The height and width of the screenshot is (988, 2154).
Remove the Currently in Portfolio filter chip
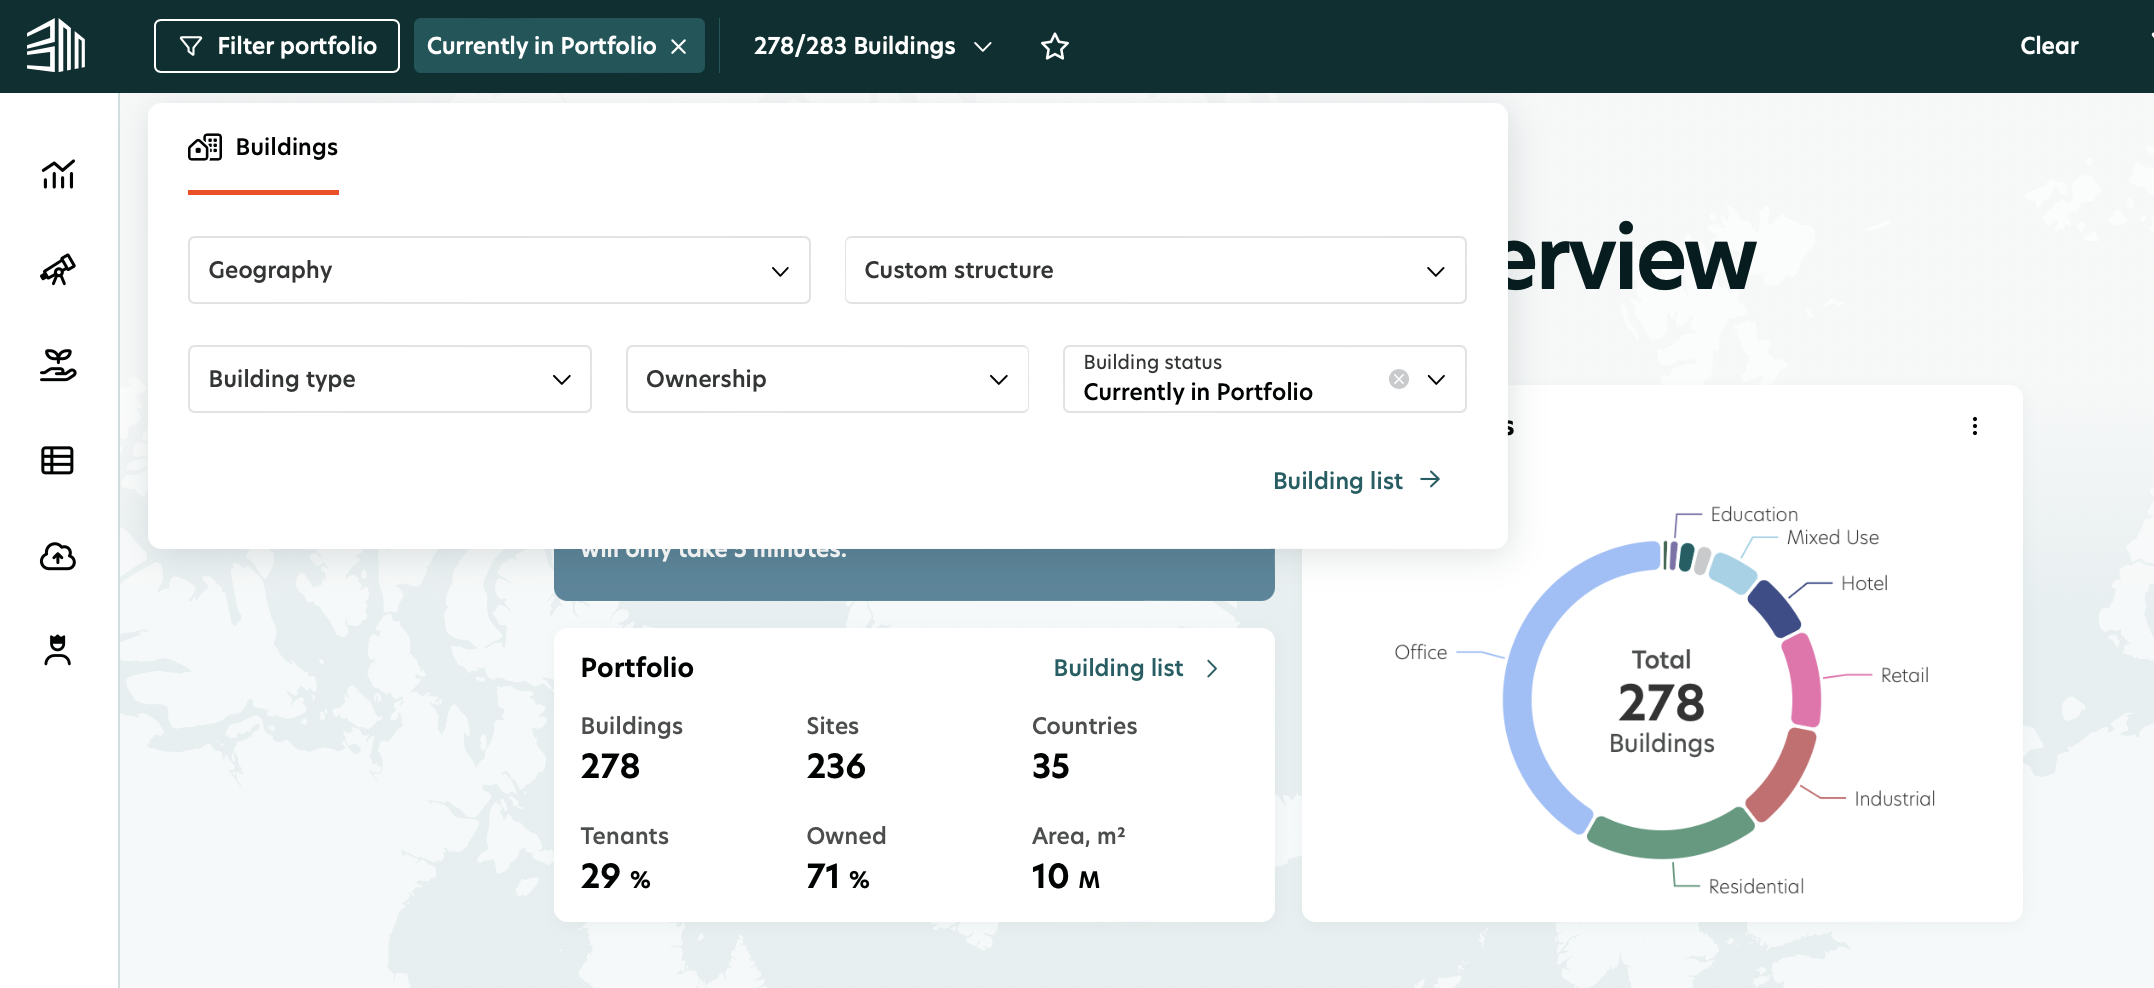pyautogui.click(x=679, y=47)
